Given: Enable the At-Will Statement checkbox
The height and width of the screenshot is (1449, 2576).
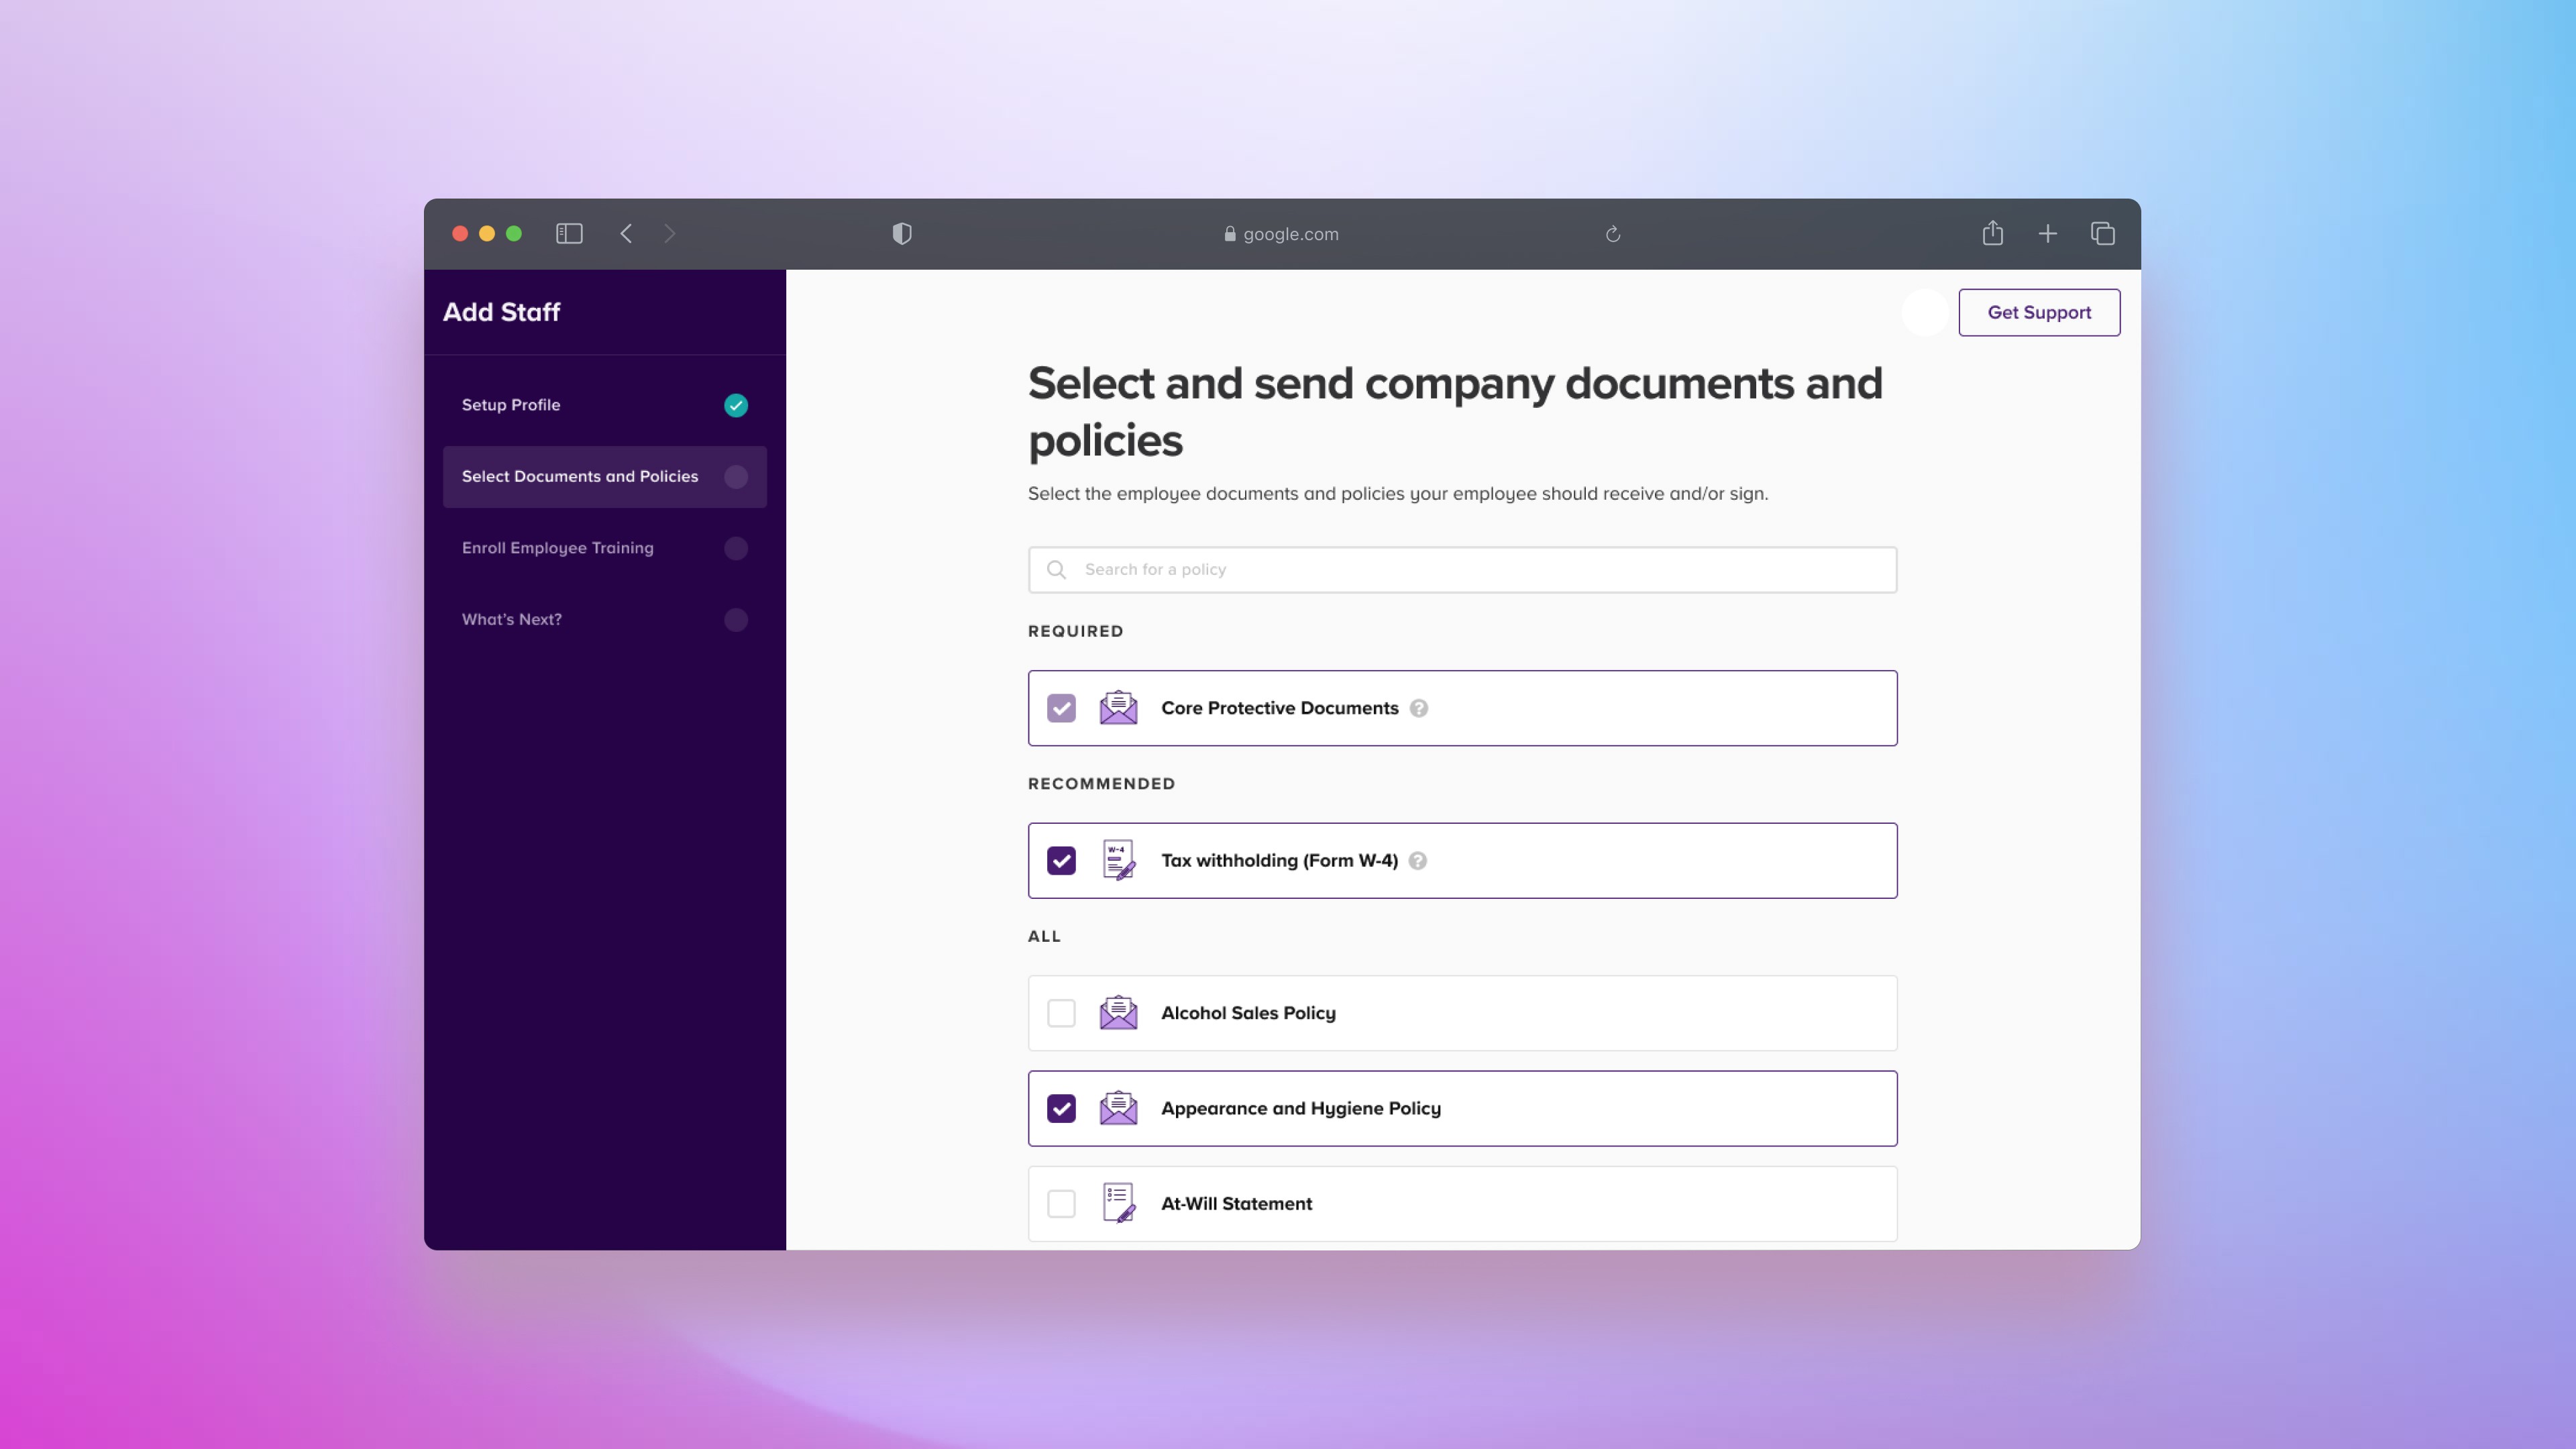Looking at the screenshot, I should tap(1061, 1204).
